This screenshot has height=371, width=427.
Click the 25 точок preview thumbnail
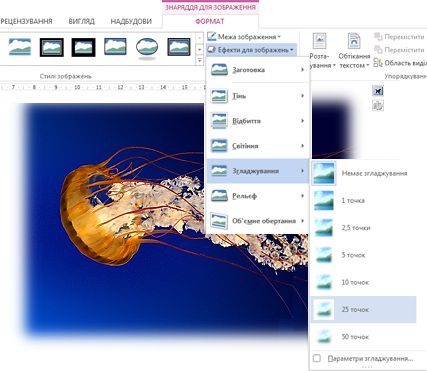point(324,309)
